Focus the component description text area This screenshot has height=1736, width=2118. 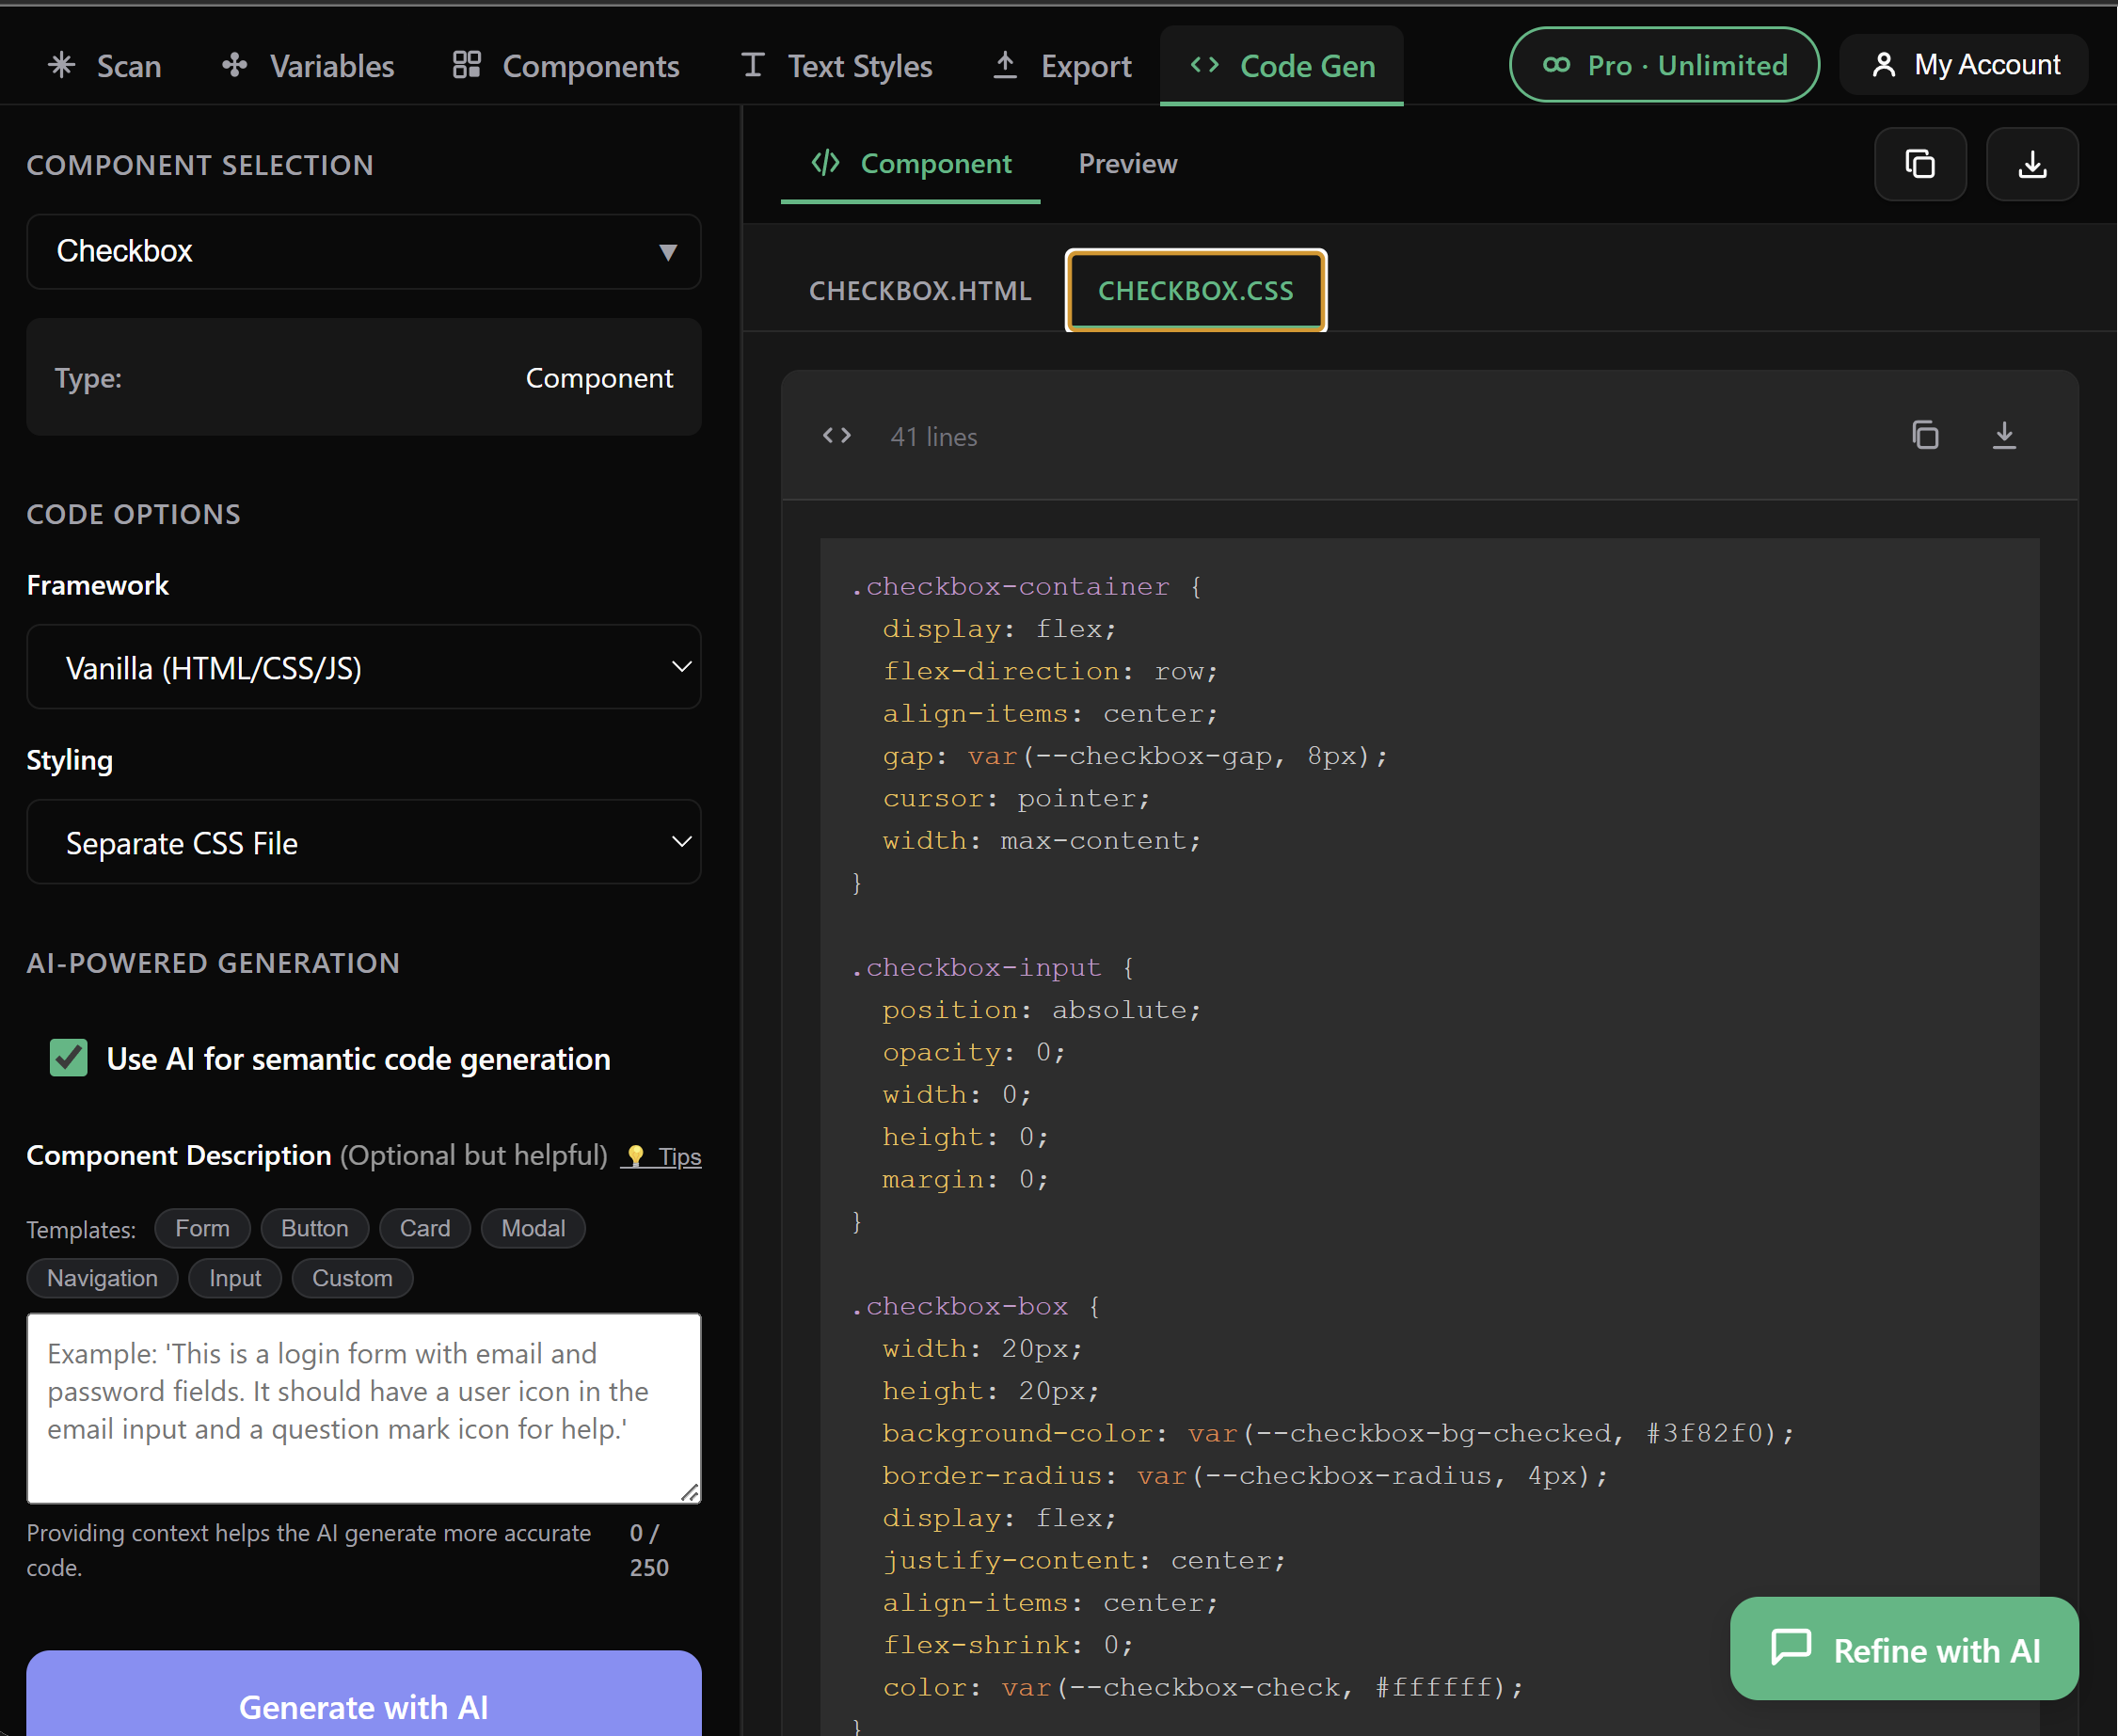[364, 1408]
